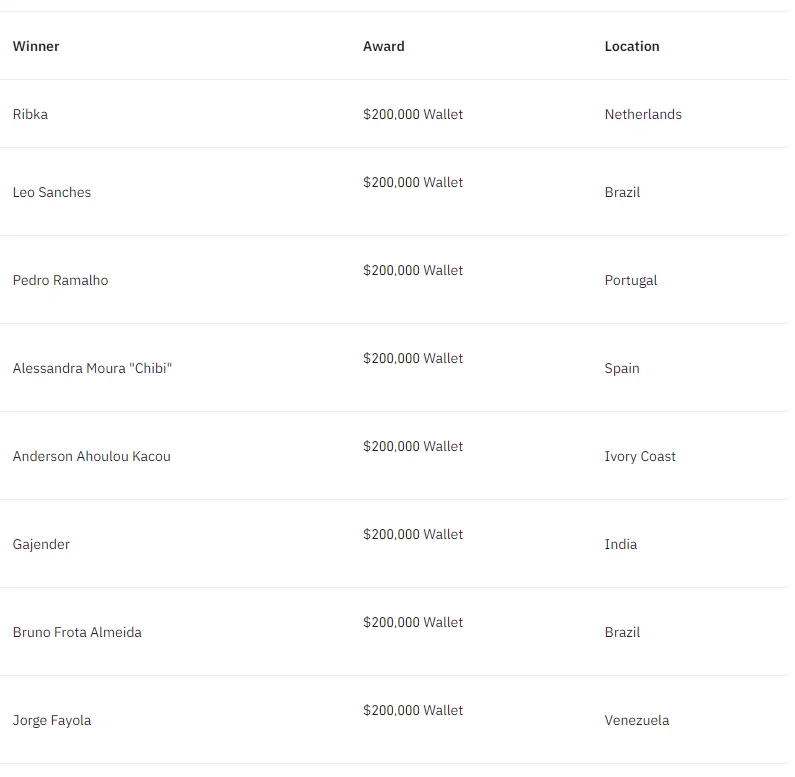Click the Jorge Fayola entry
This screenshot has height=777, width=795.
[52, 721]
